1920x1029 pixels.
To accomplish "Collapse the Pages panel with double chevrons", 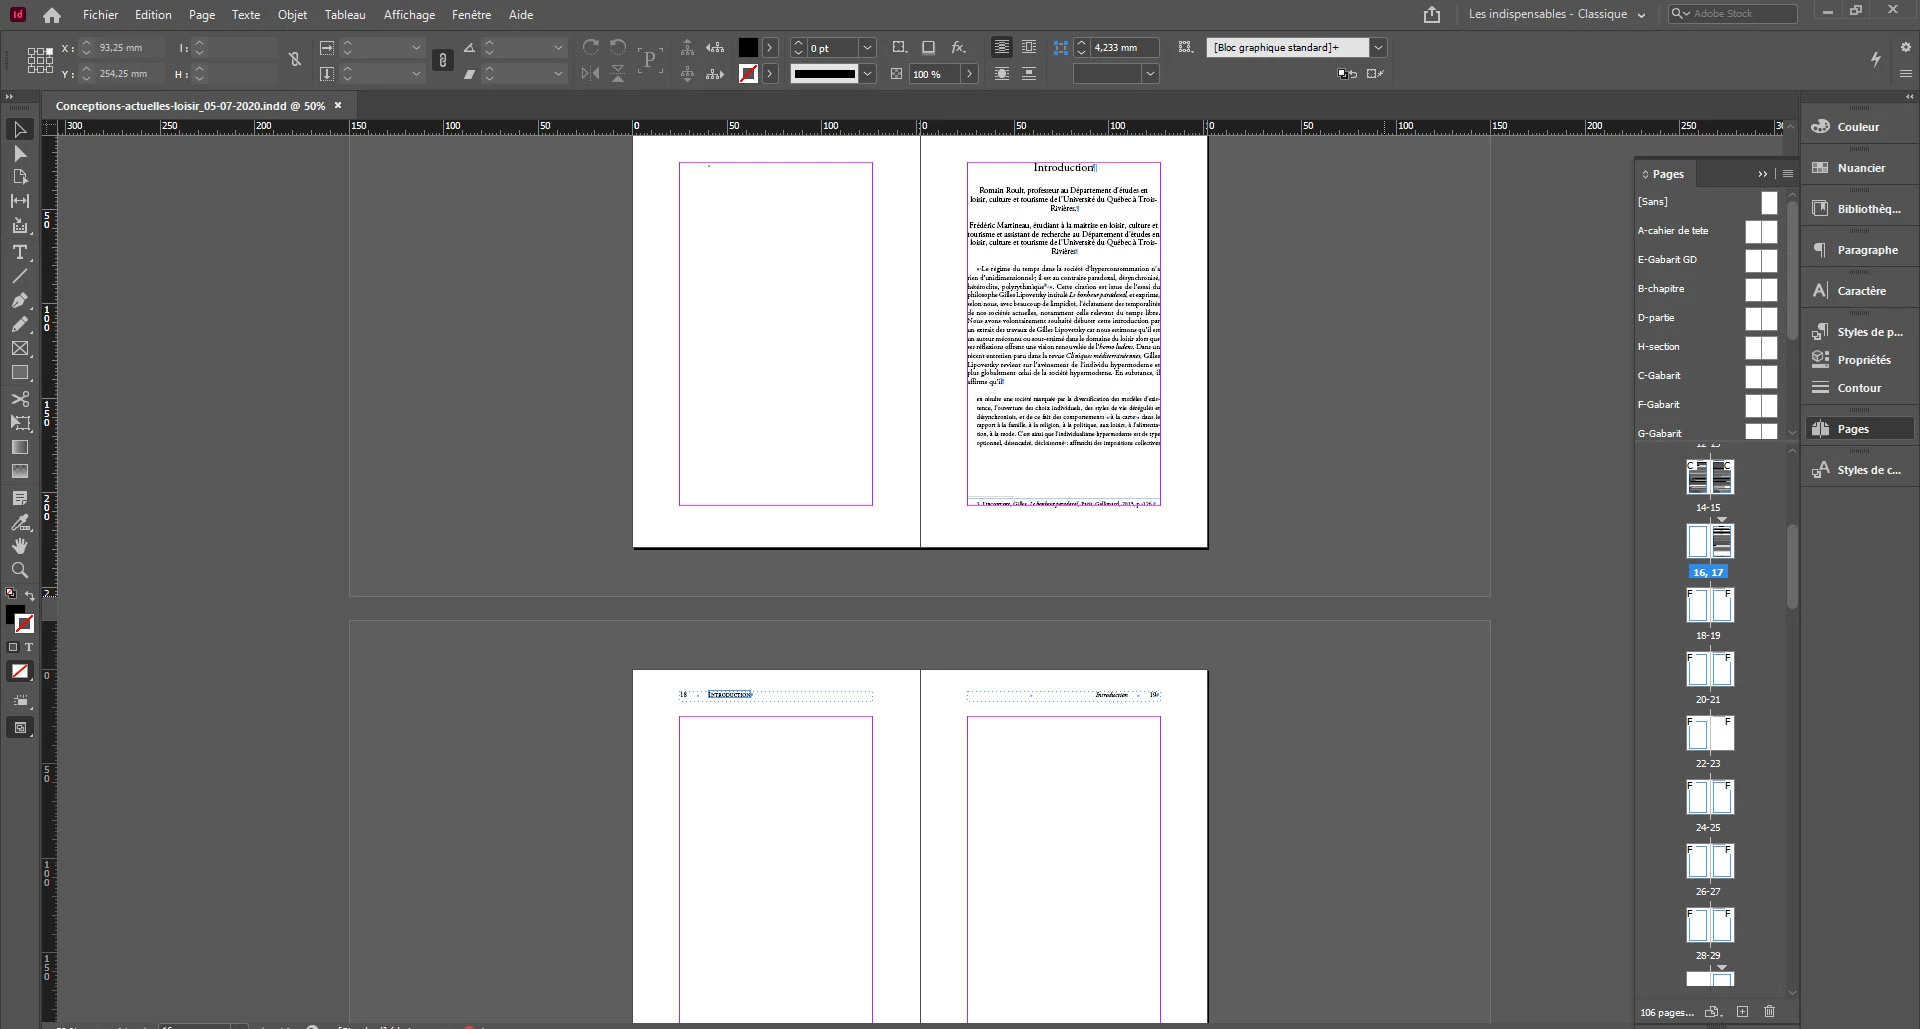I will 1763,174.
